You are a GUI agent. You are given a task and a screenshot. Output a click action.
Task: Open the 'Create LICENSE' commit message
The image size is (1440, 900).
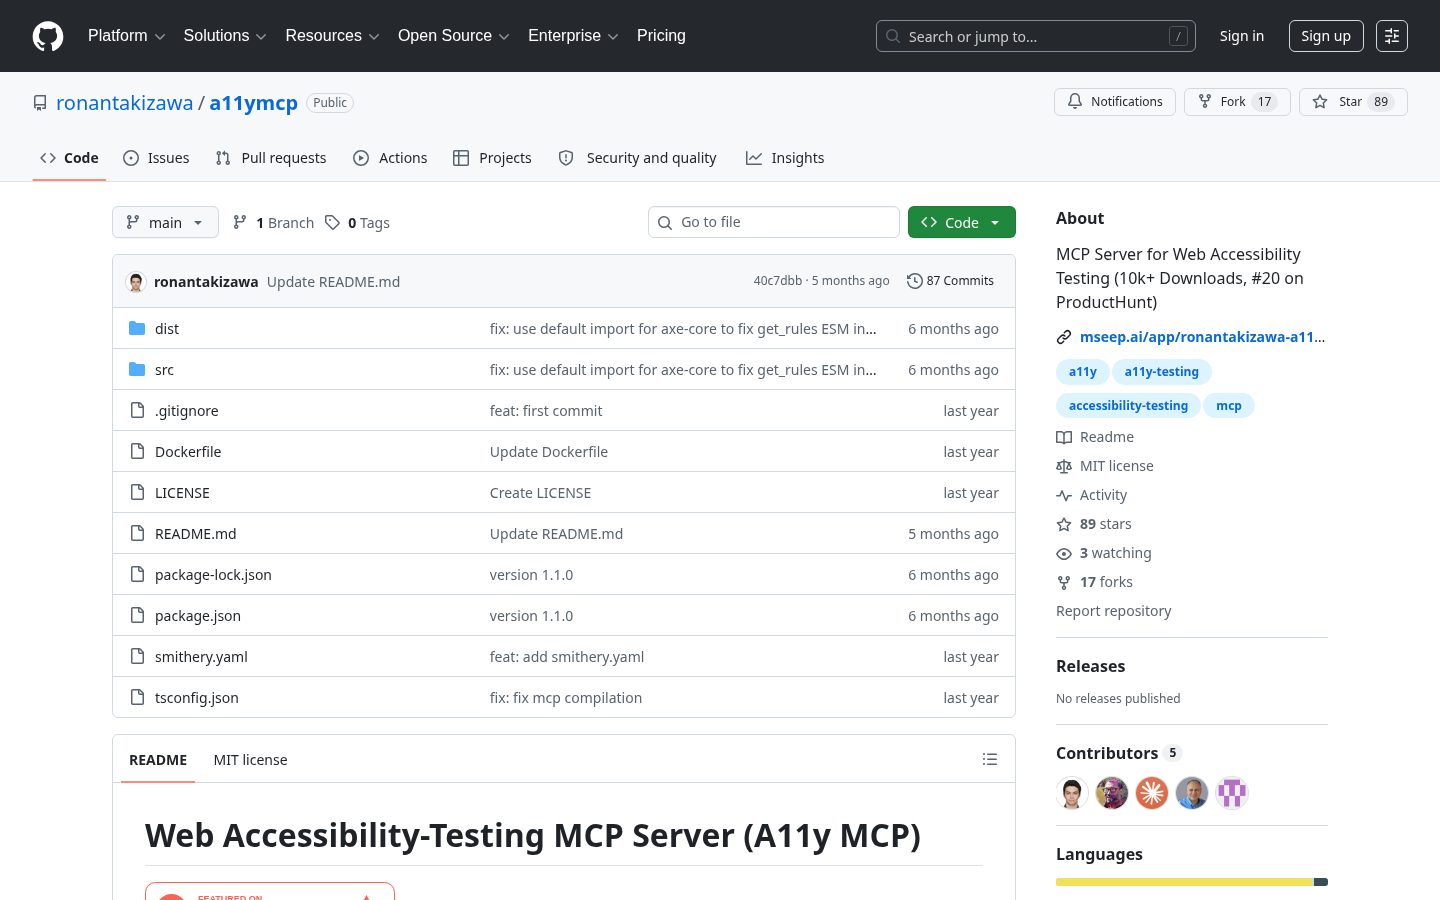click(540, 493)
